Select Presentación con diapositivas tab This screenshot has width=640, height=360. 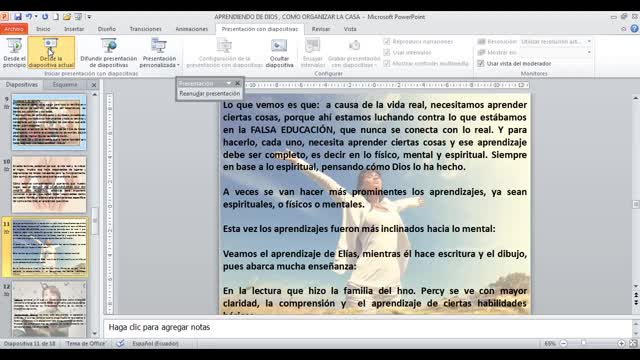coord(260,29)
